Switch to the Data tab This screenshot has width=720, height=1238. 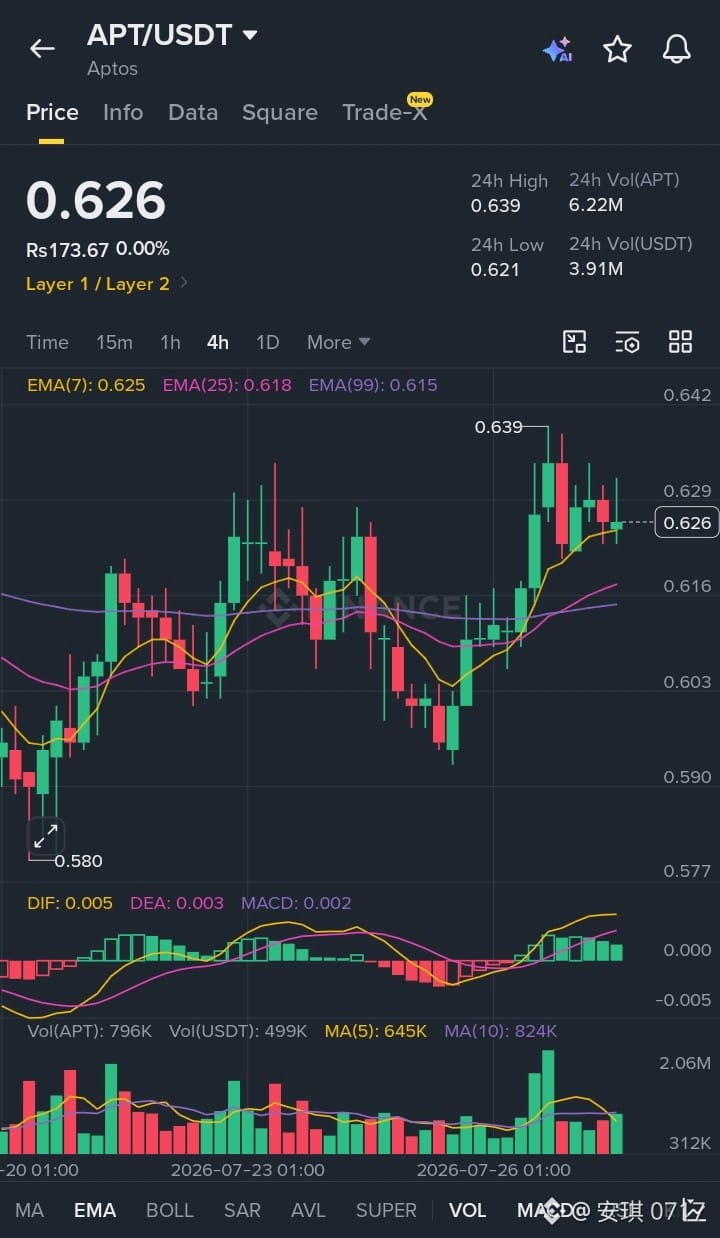point(193,113)
